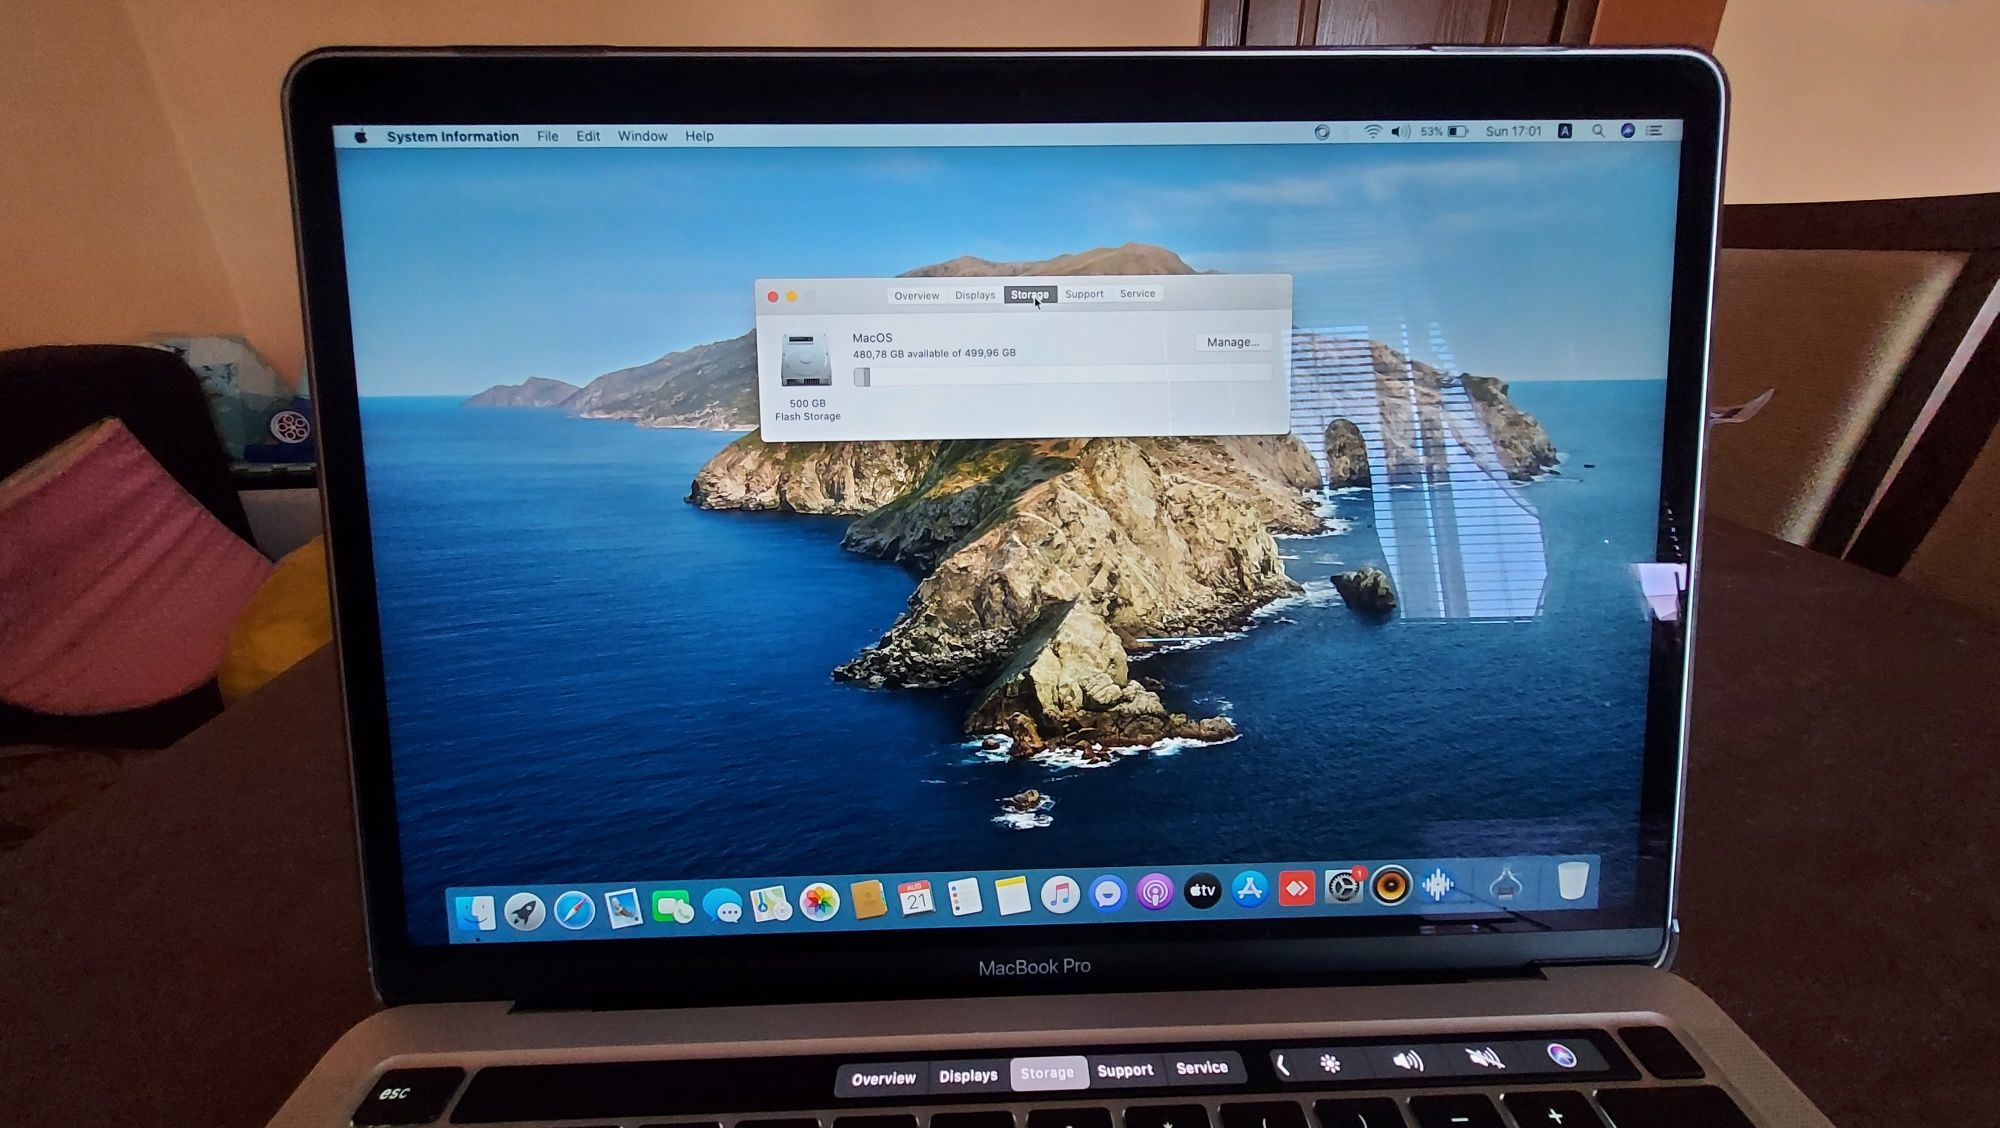Open Spotlight search magnifier

pos(1598,131)
